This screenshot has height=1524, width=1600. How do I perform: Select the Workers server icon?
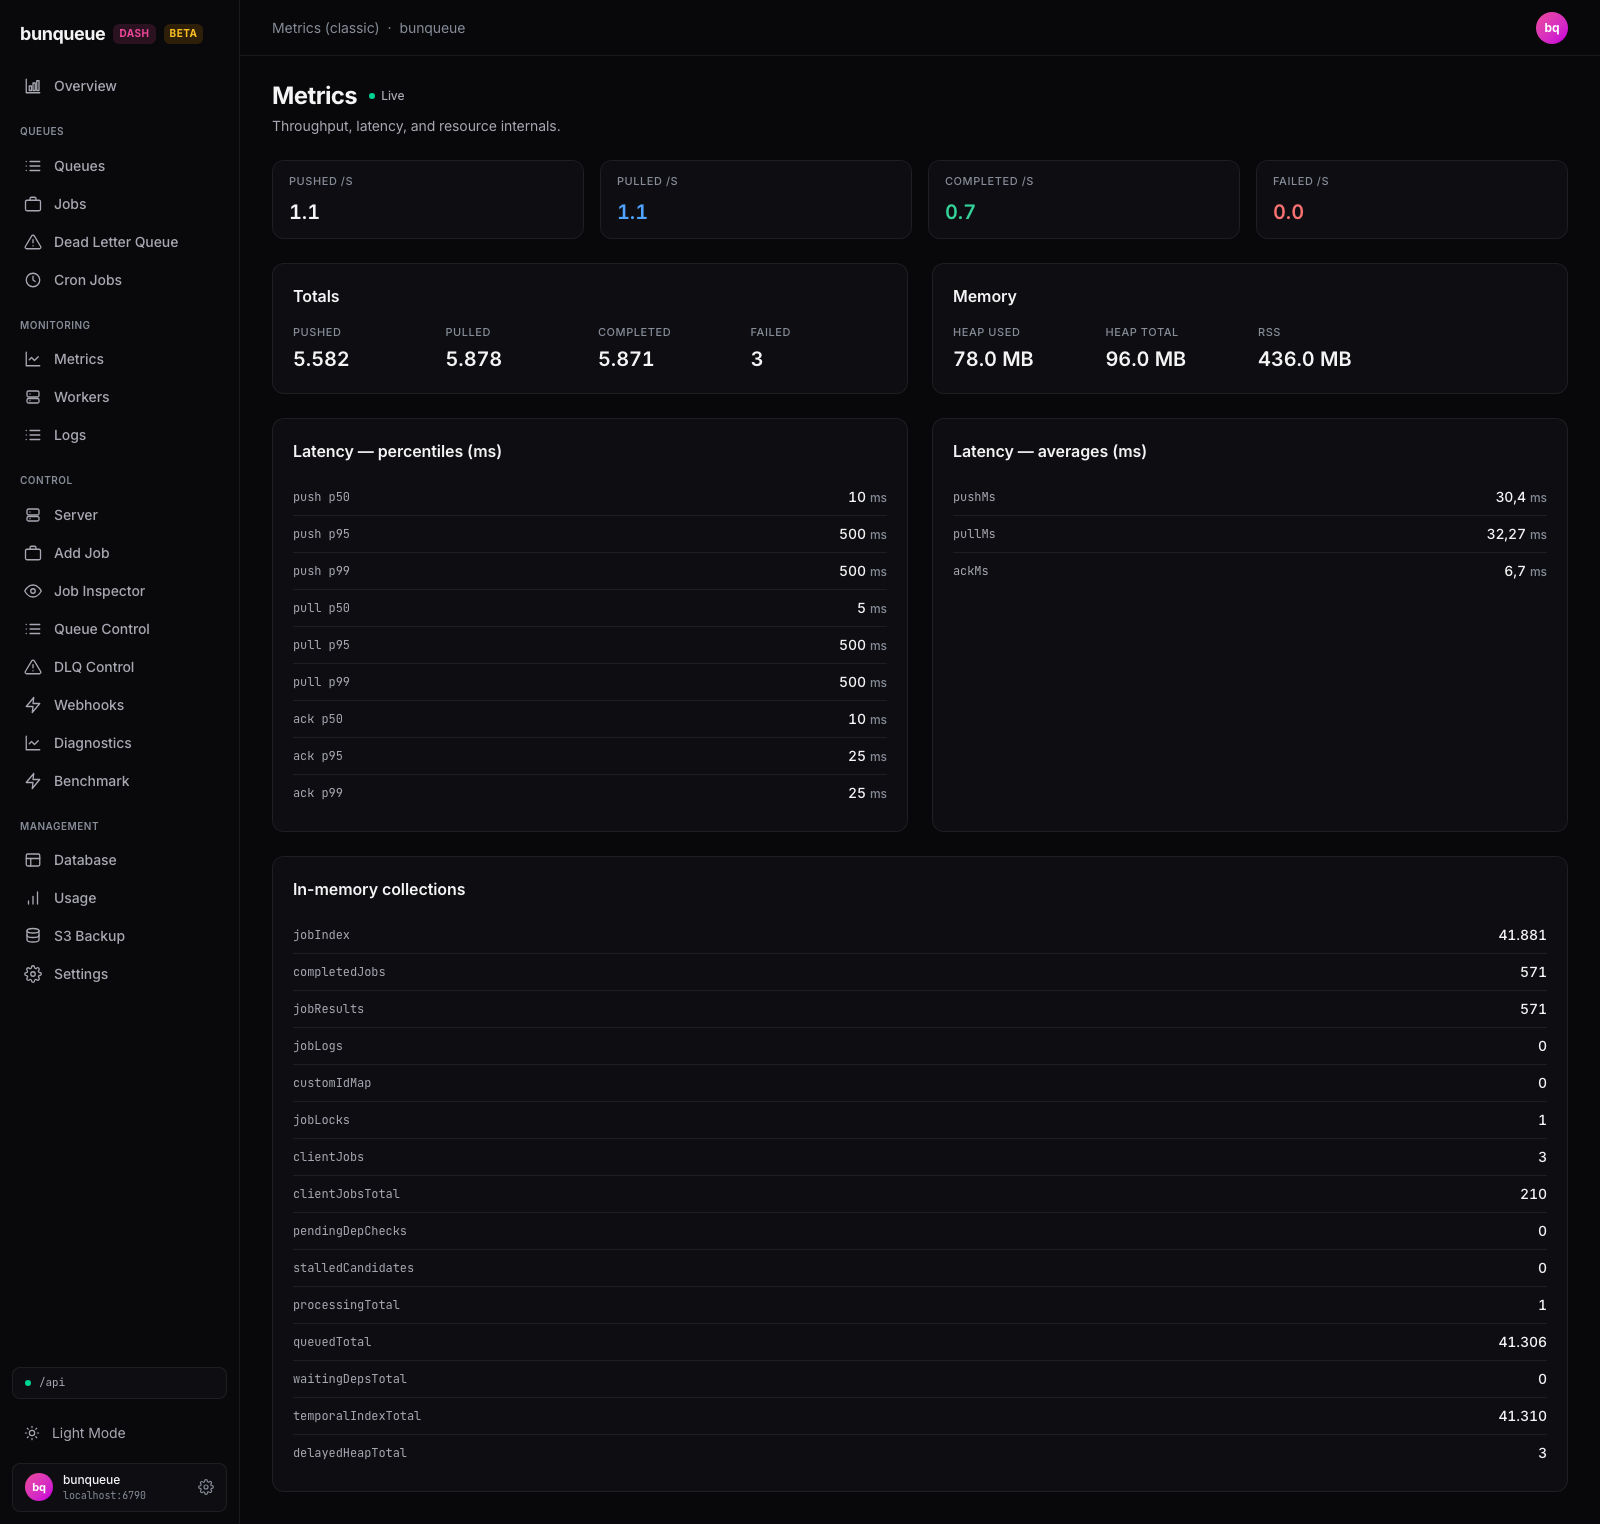33,397
